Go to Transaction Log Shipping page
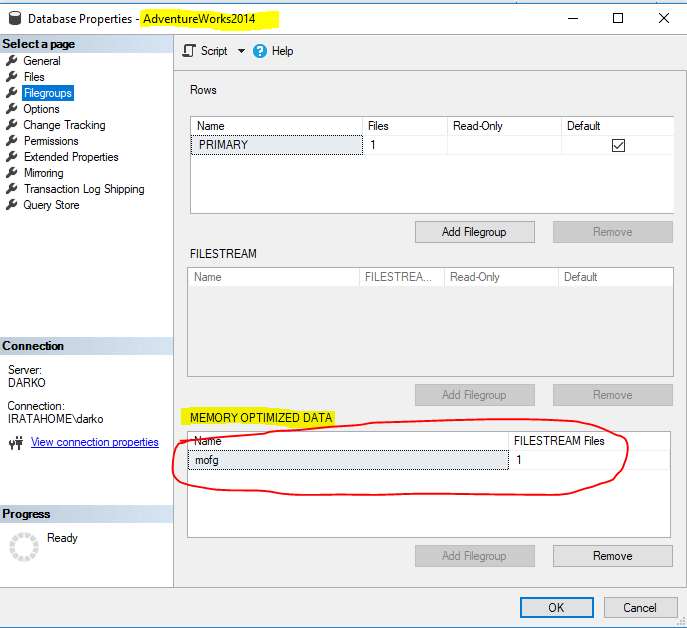 click(84, 189)
